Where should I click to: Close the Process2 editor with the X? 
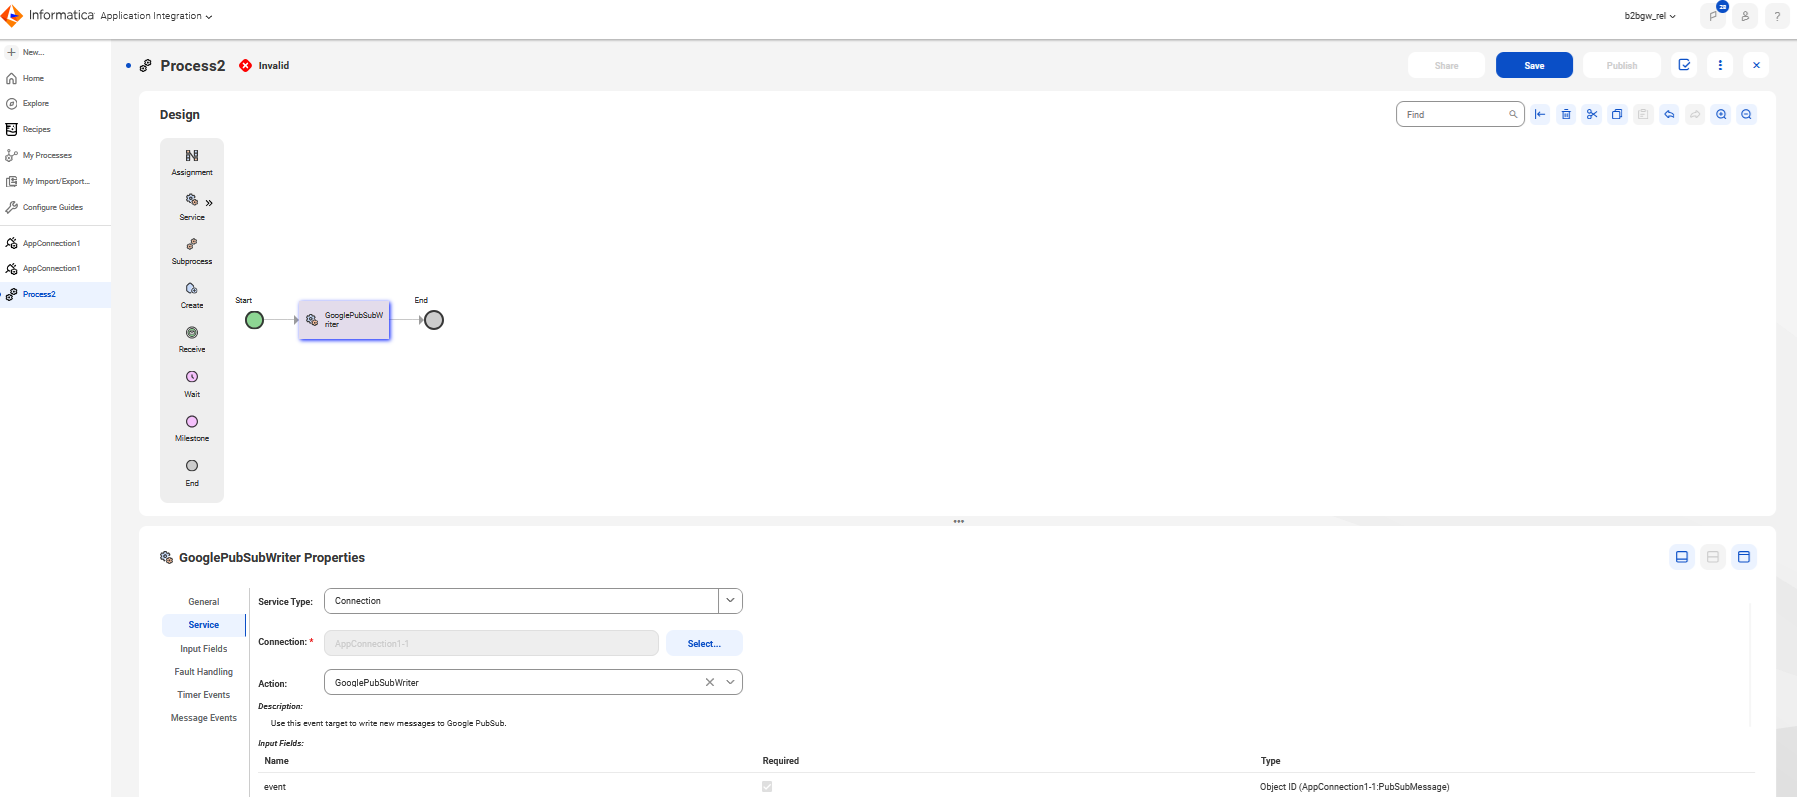pyautogui.click(x=1756, y=65)
